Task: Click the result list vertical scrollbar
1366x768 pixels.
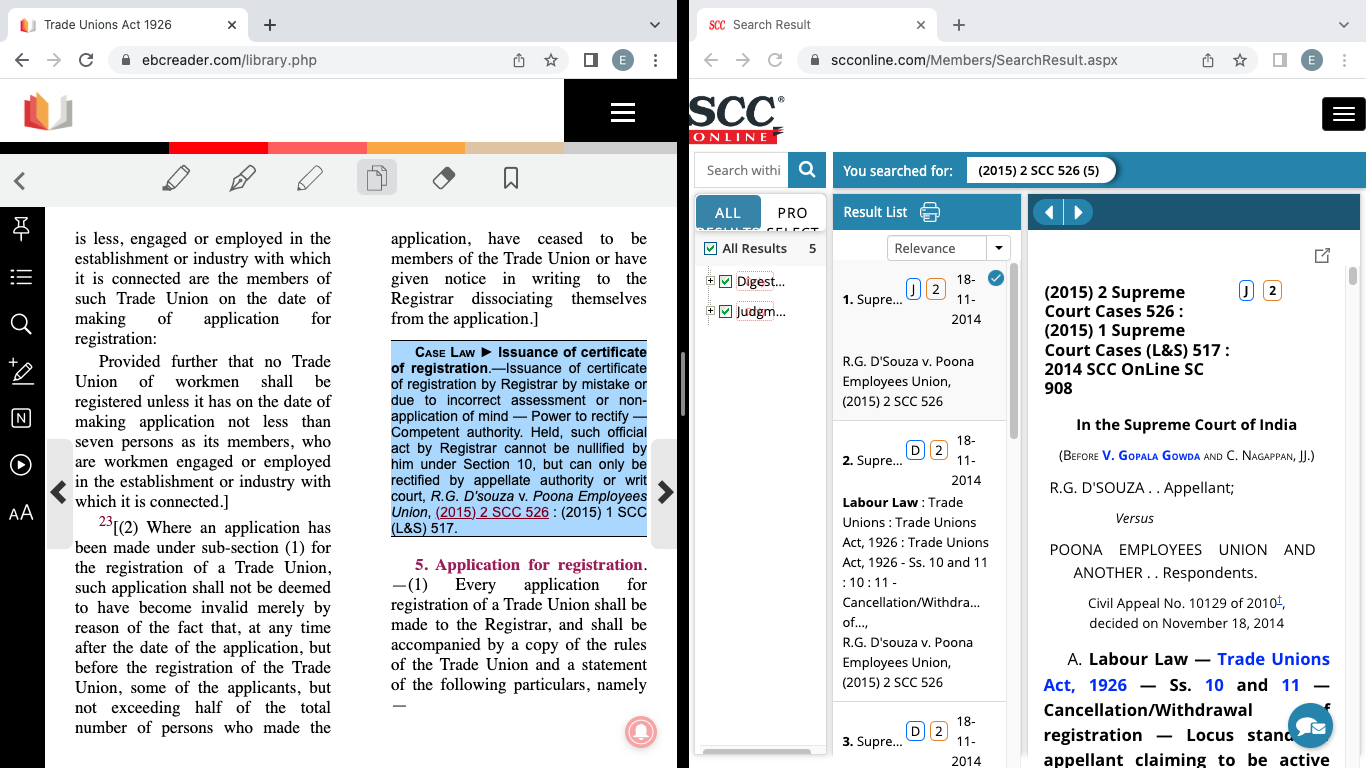Action: pyautogui.click(x=1013, y=350)
